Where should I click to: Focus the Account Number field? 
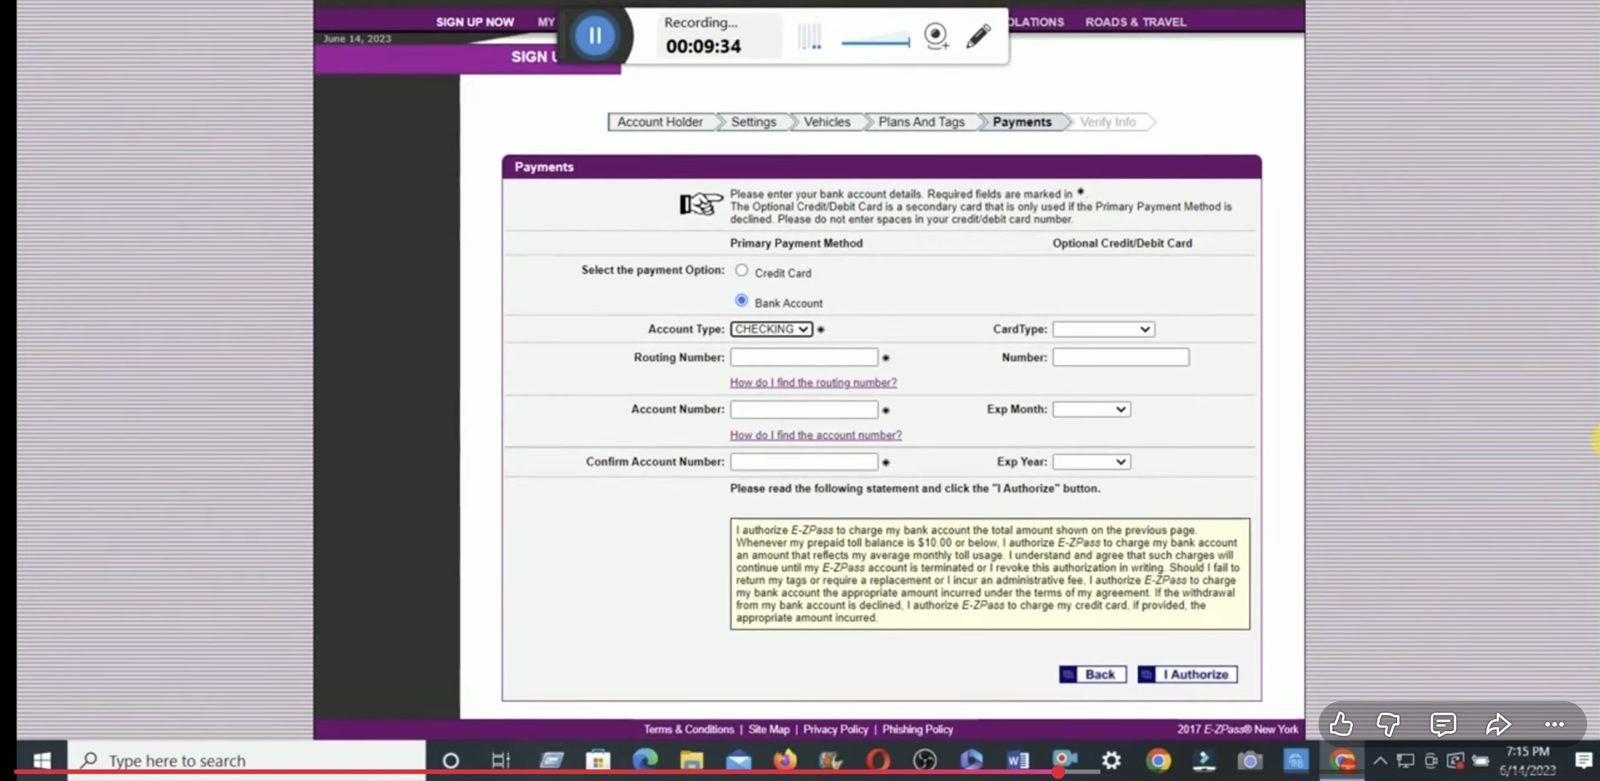click(x=804, y=409)
